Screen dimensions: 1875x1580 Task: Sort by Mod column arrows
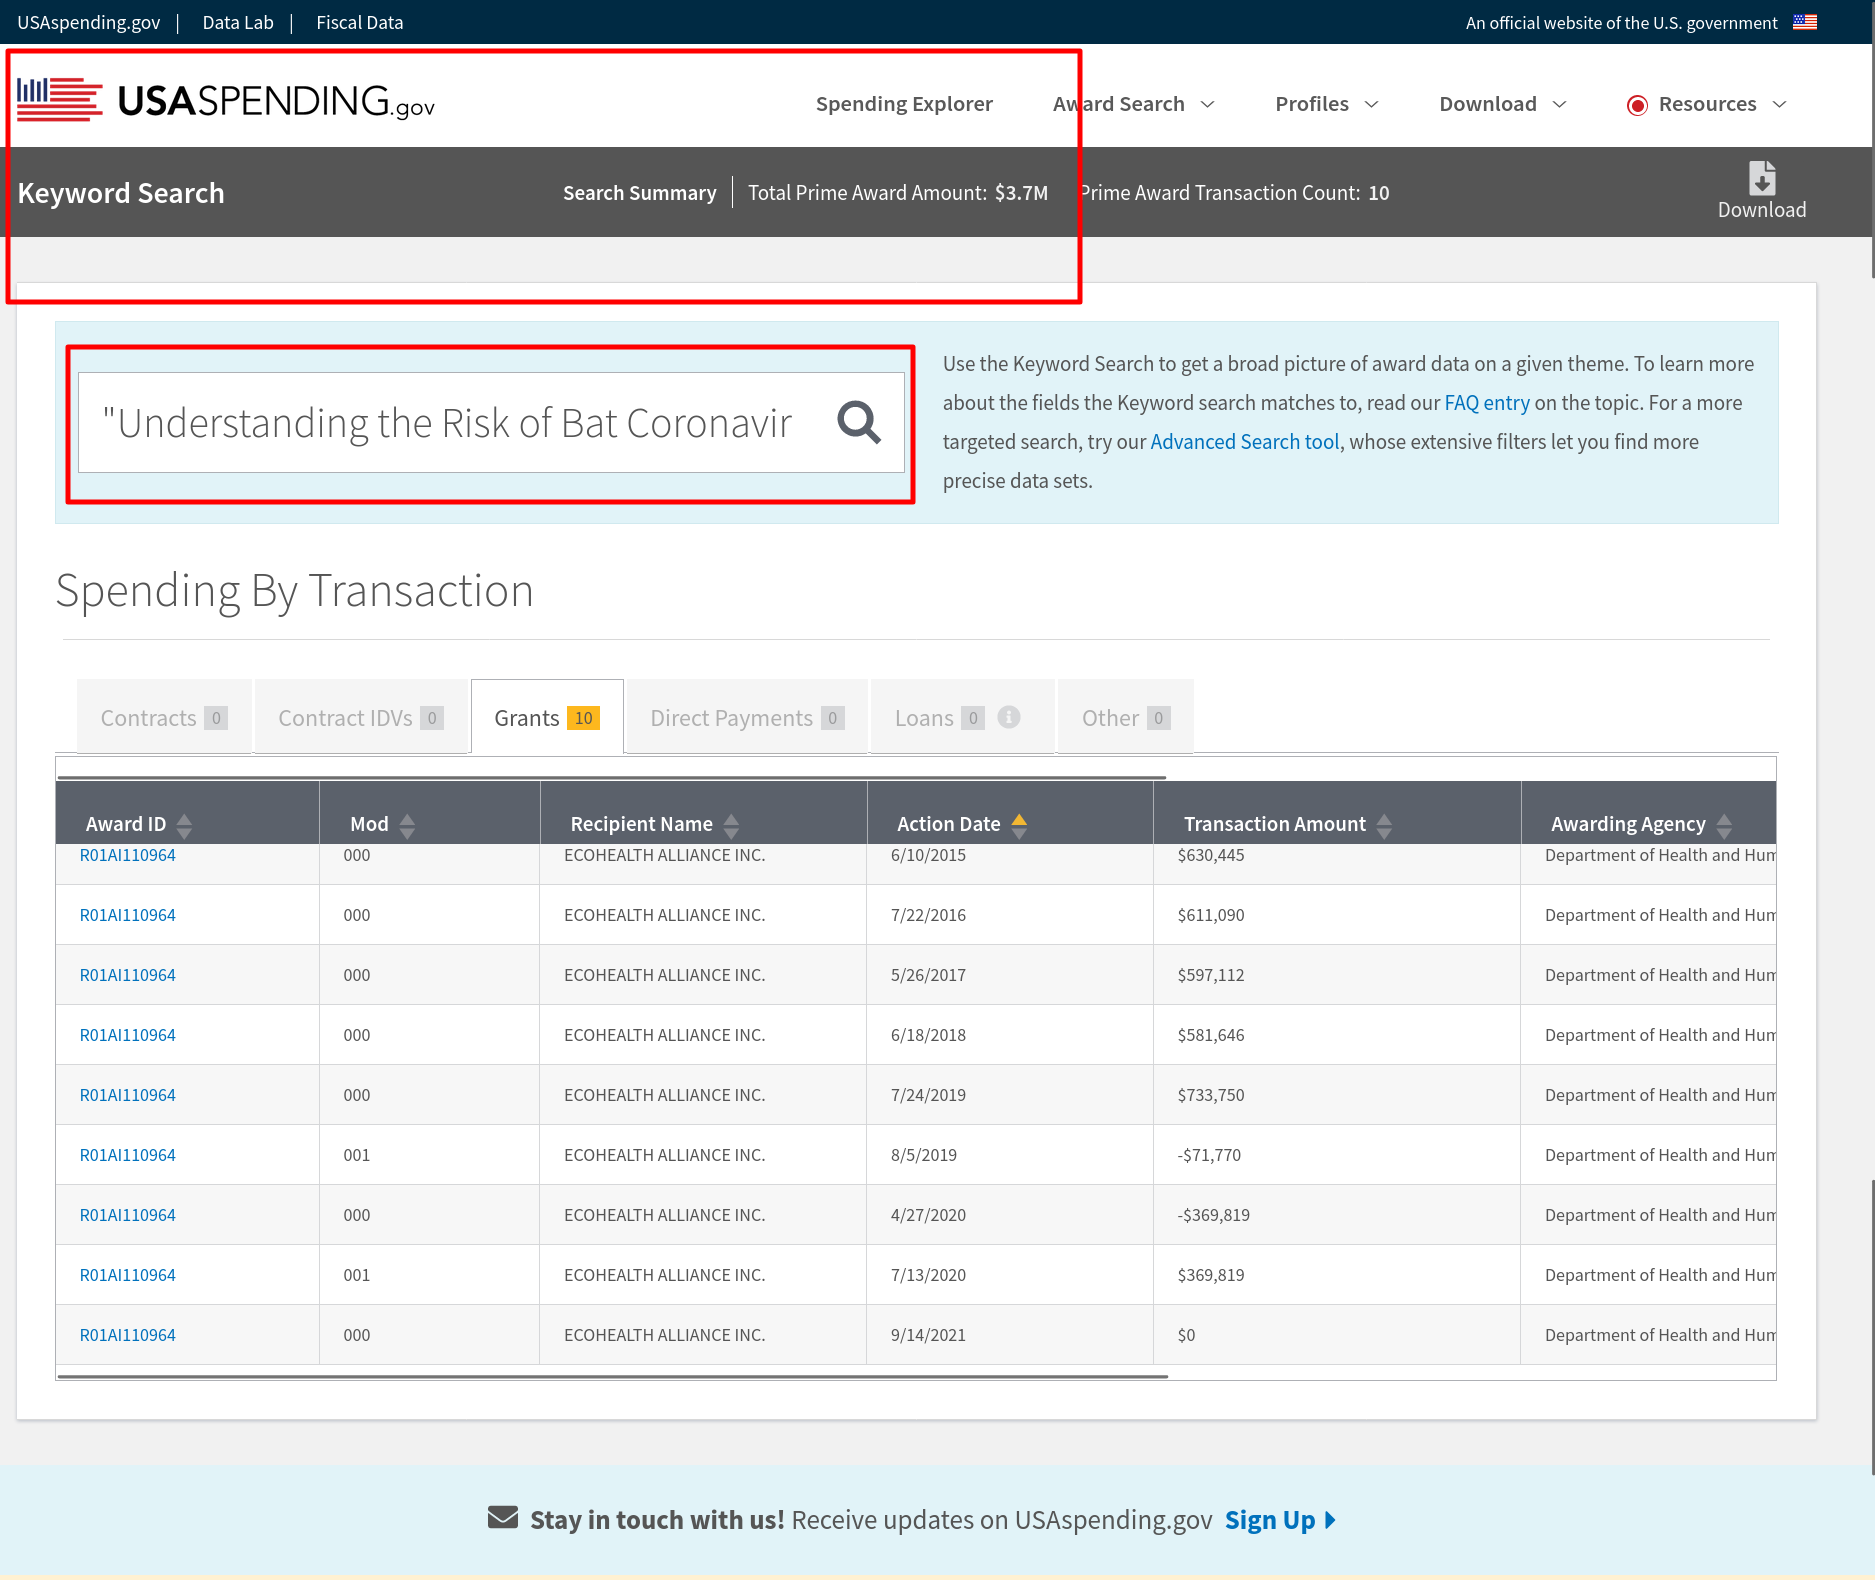(407, 825)
